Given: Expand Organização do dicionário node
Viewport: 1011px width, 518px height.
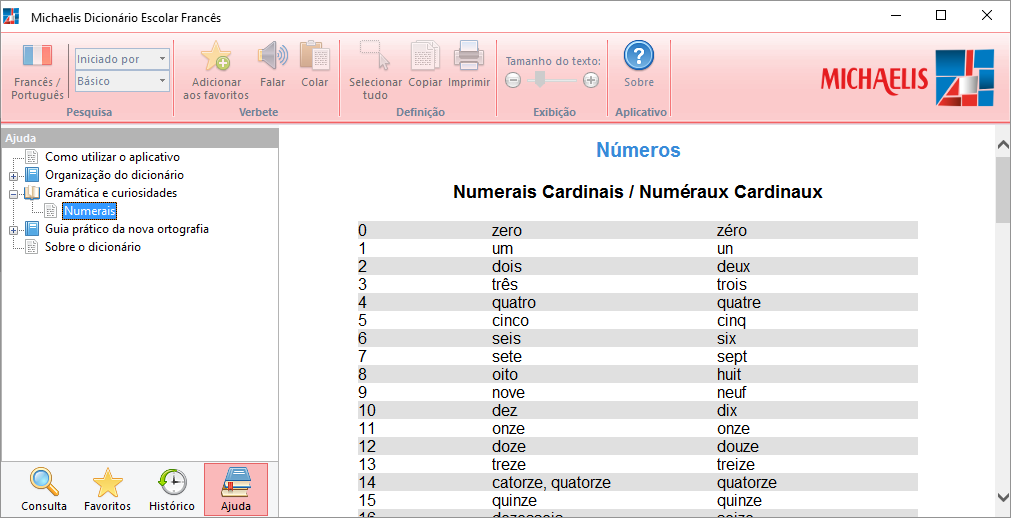Looking at the screenshot, I should click(x=13, y=175).
